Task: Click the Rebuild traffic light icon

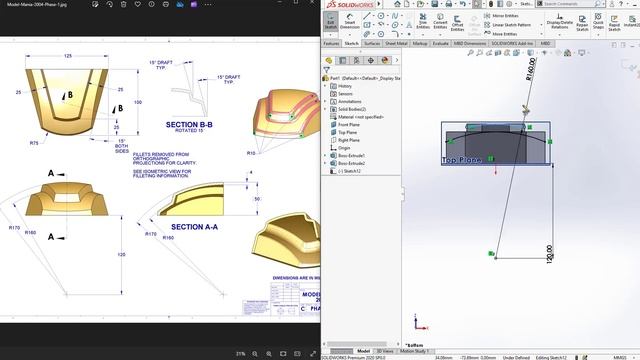Action: click(x=491, y=4)
